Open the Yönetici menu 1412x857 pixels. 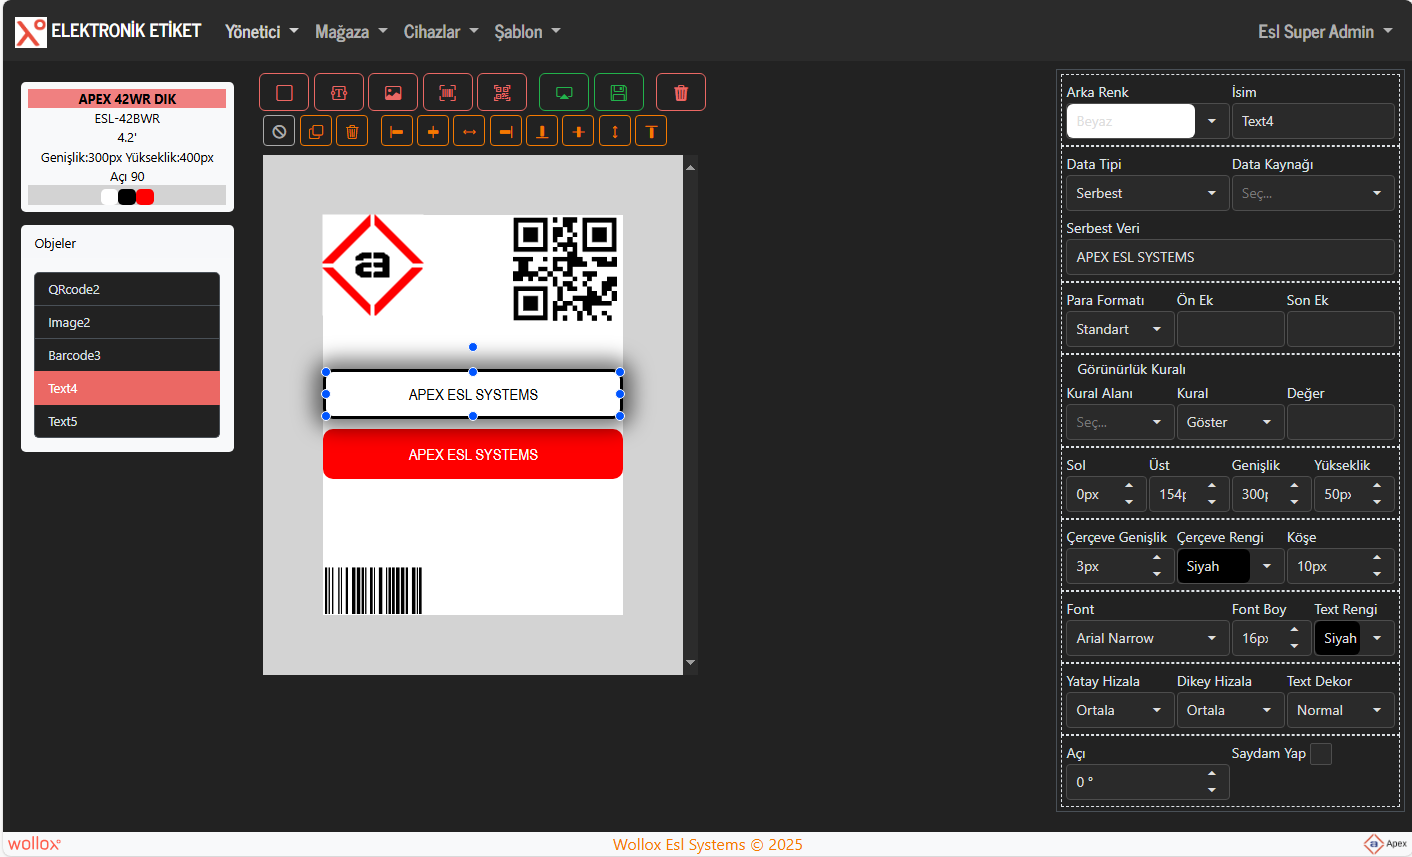coord(262,32)
